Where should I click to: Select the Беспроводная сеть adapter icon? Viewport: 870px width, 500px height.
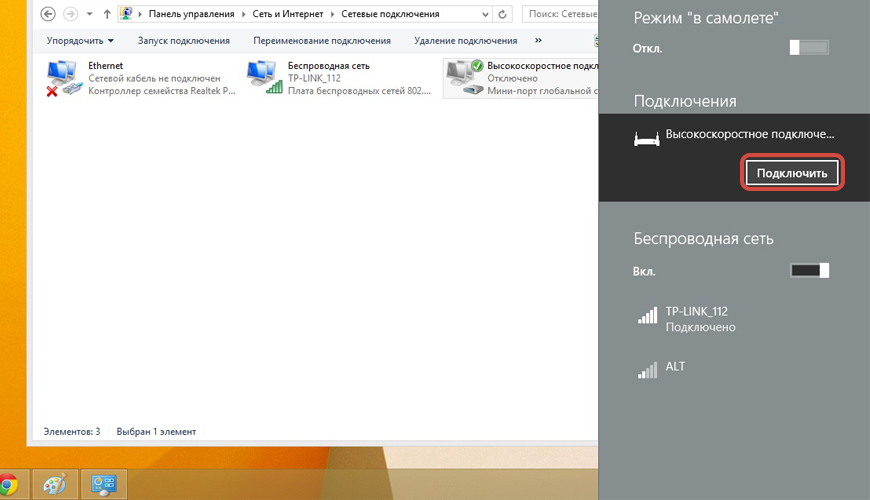click(265, 77)
